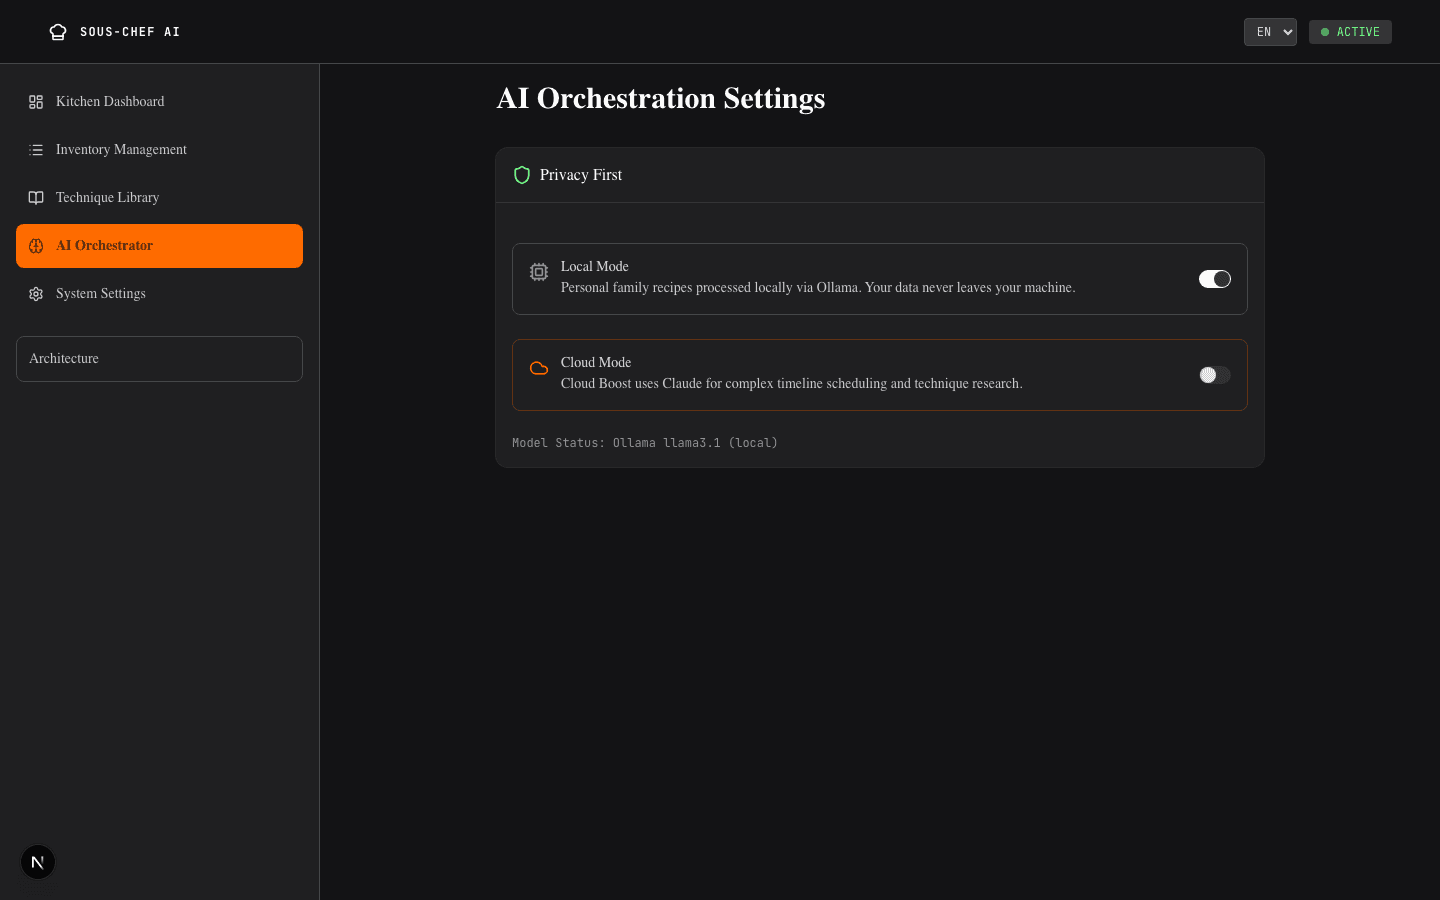
Task: Enable the Cloud Mode switch
Action: [1215, 375]
